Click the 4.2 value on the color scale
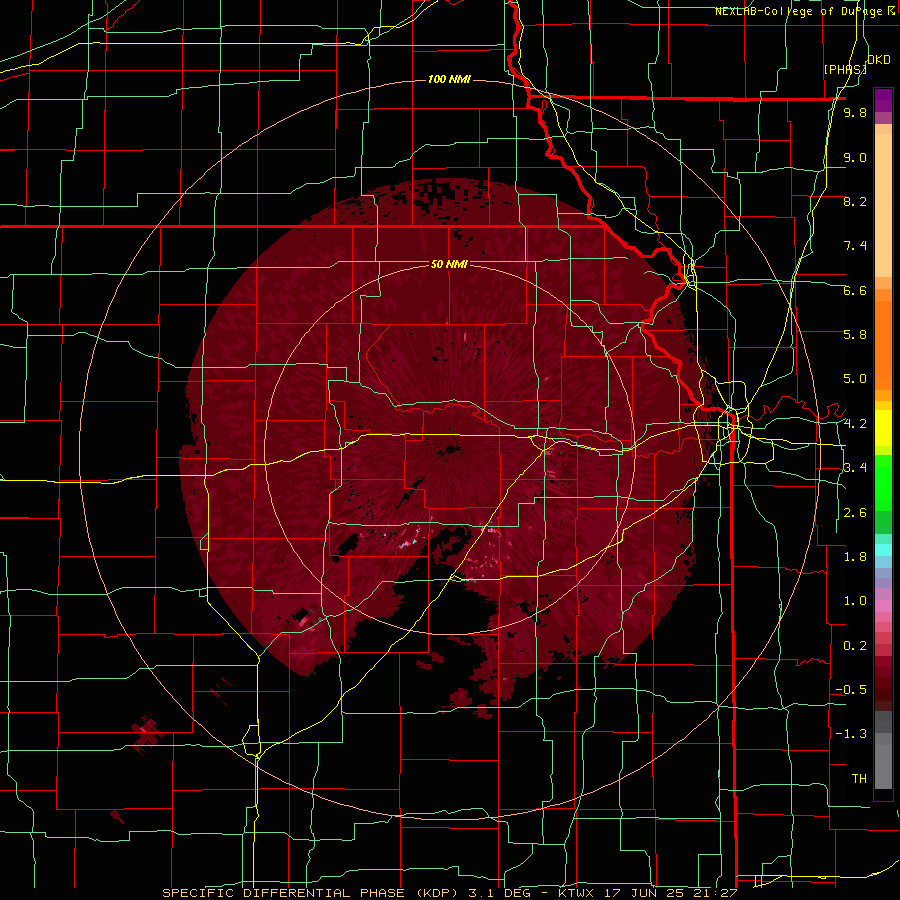Image resolution: width=900 pixels, height=900 pixels. [855, 424]
